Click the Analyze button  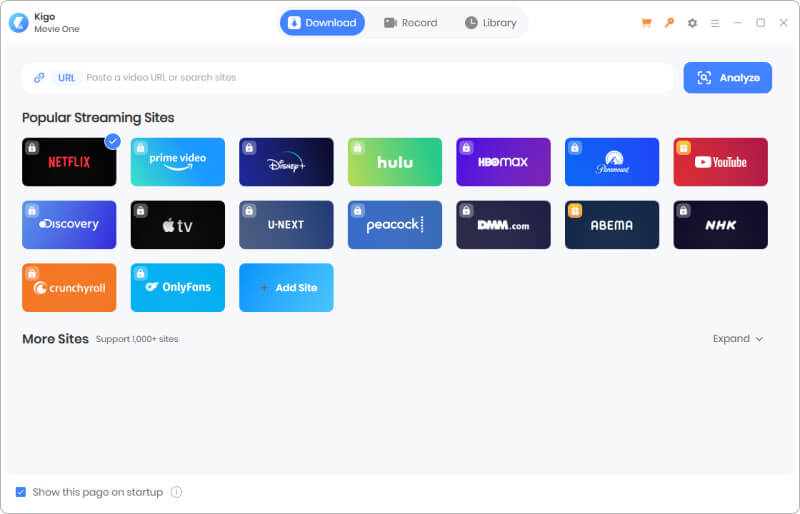click(728, 78)
